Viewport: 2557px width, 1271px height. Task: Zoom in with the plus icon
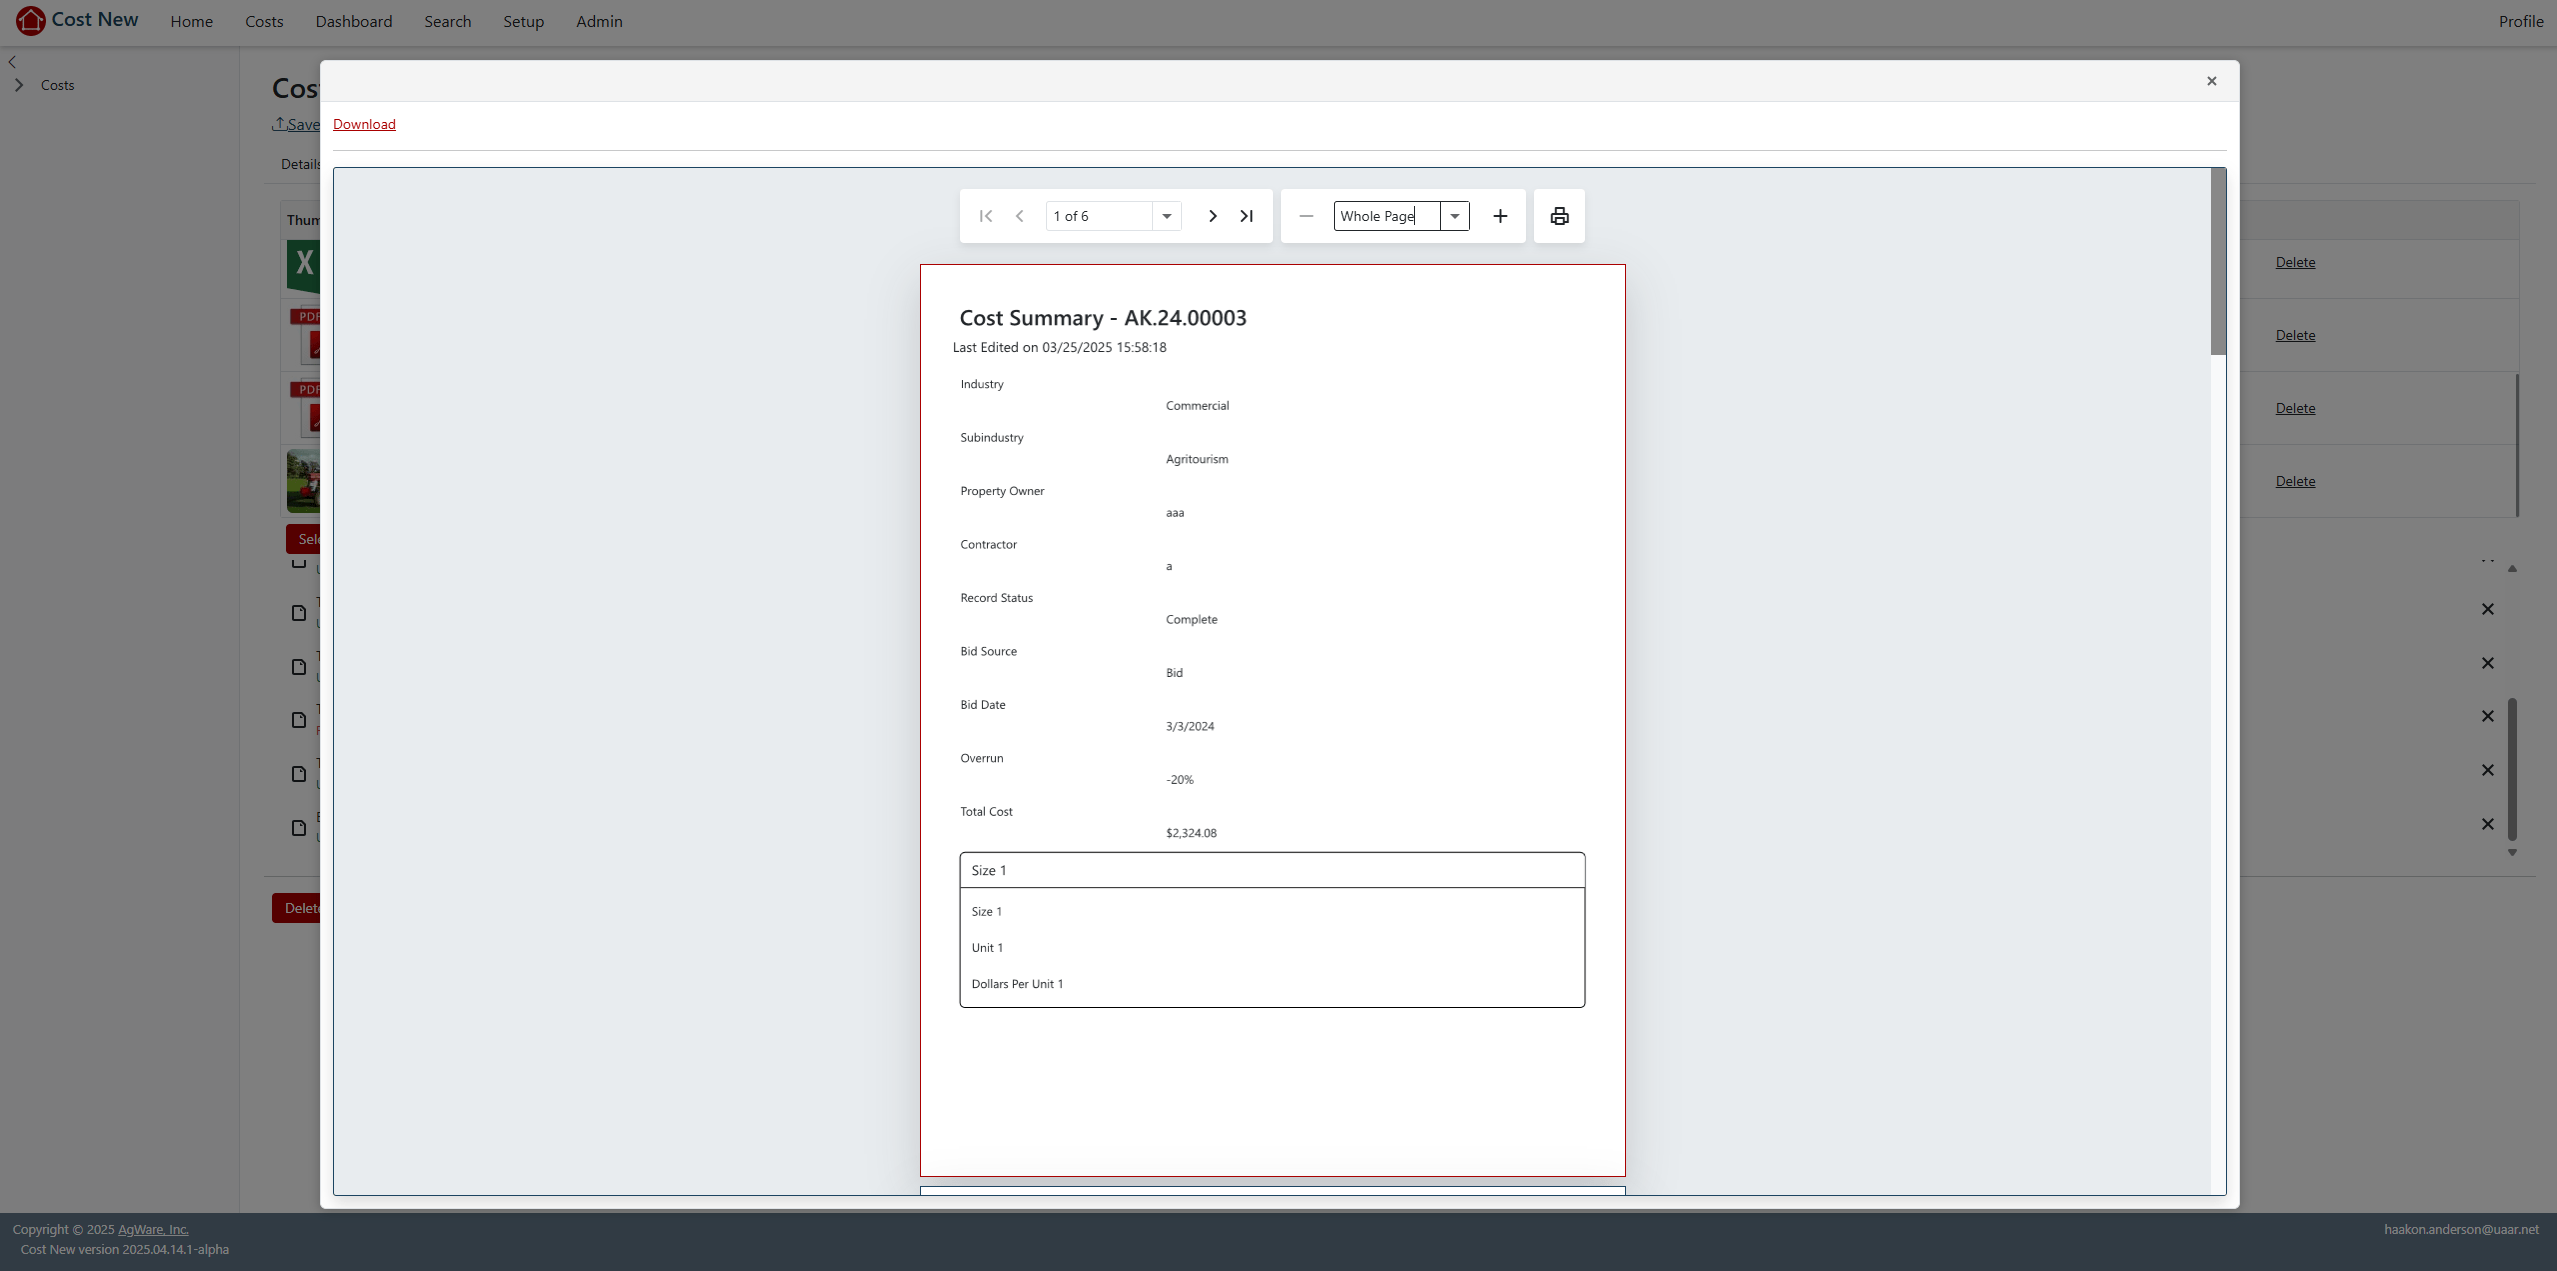(x=1500, y=216)
